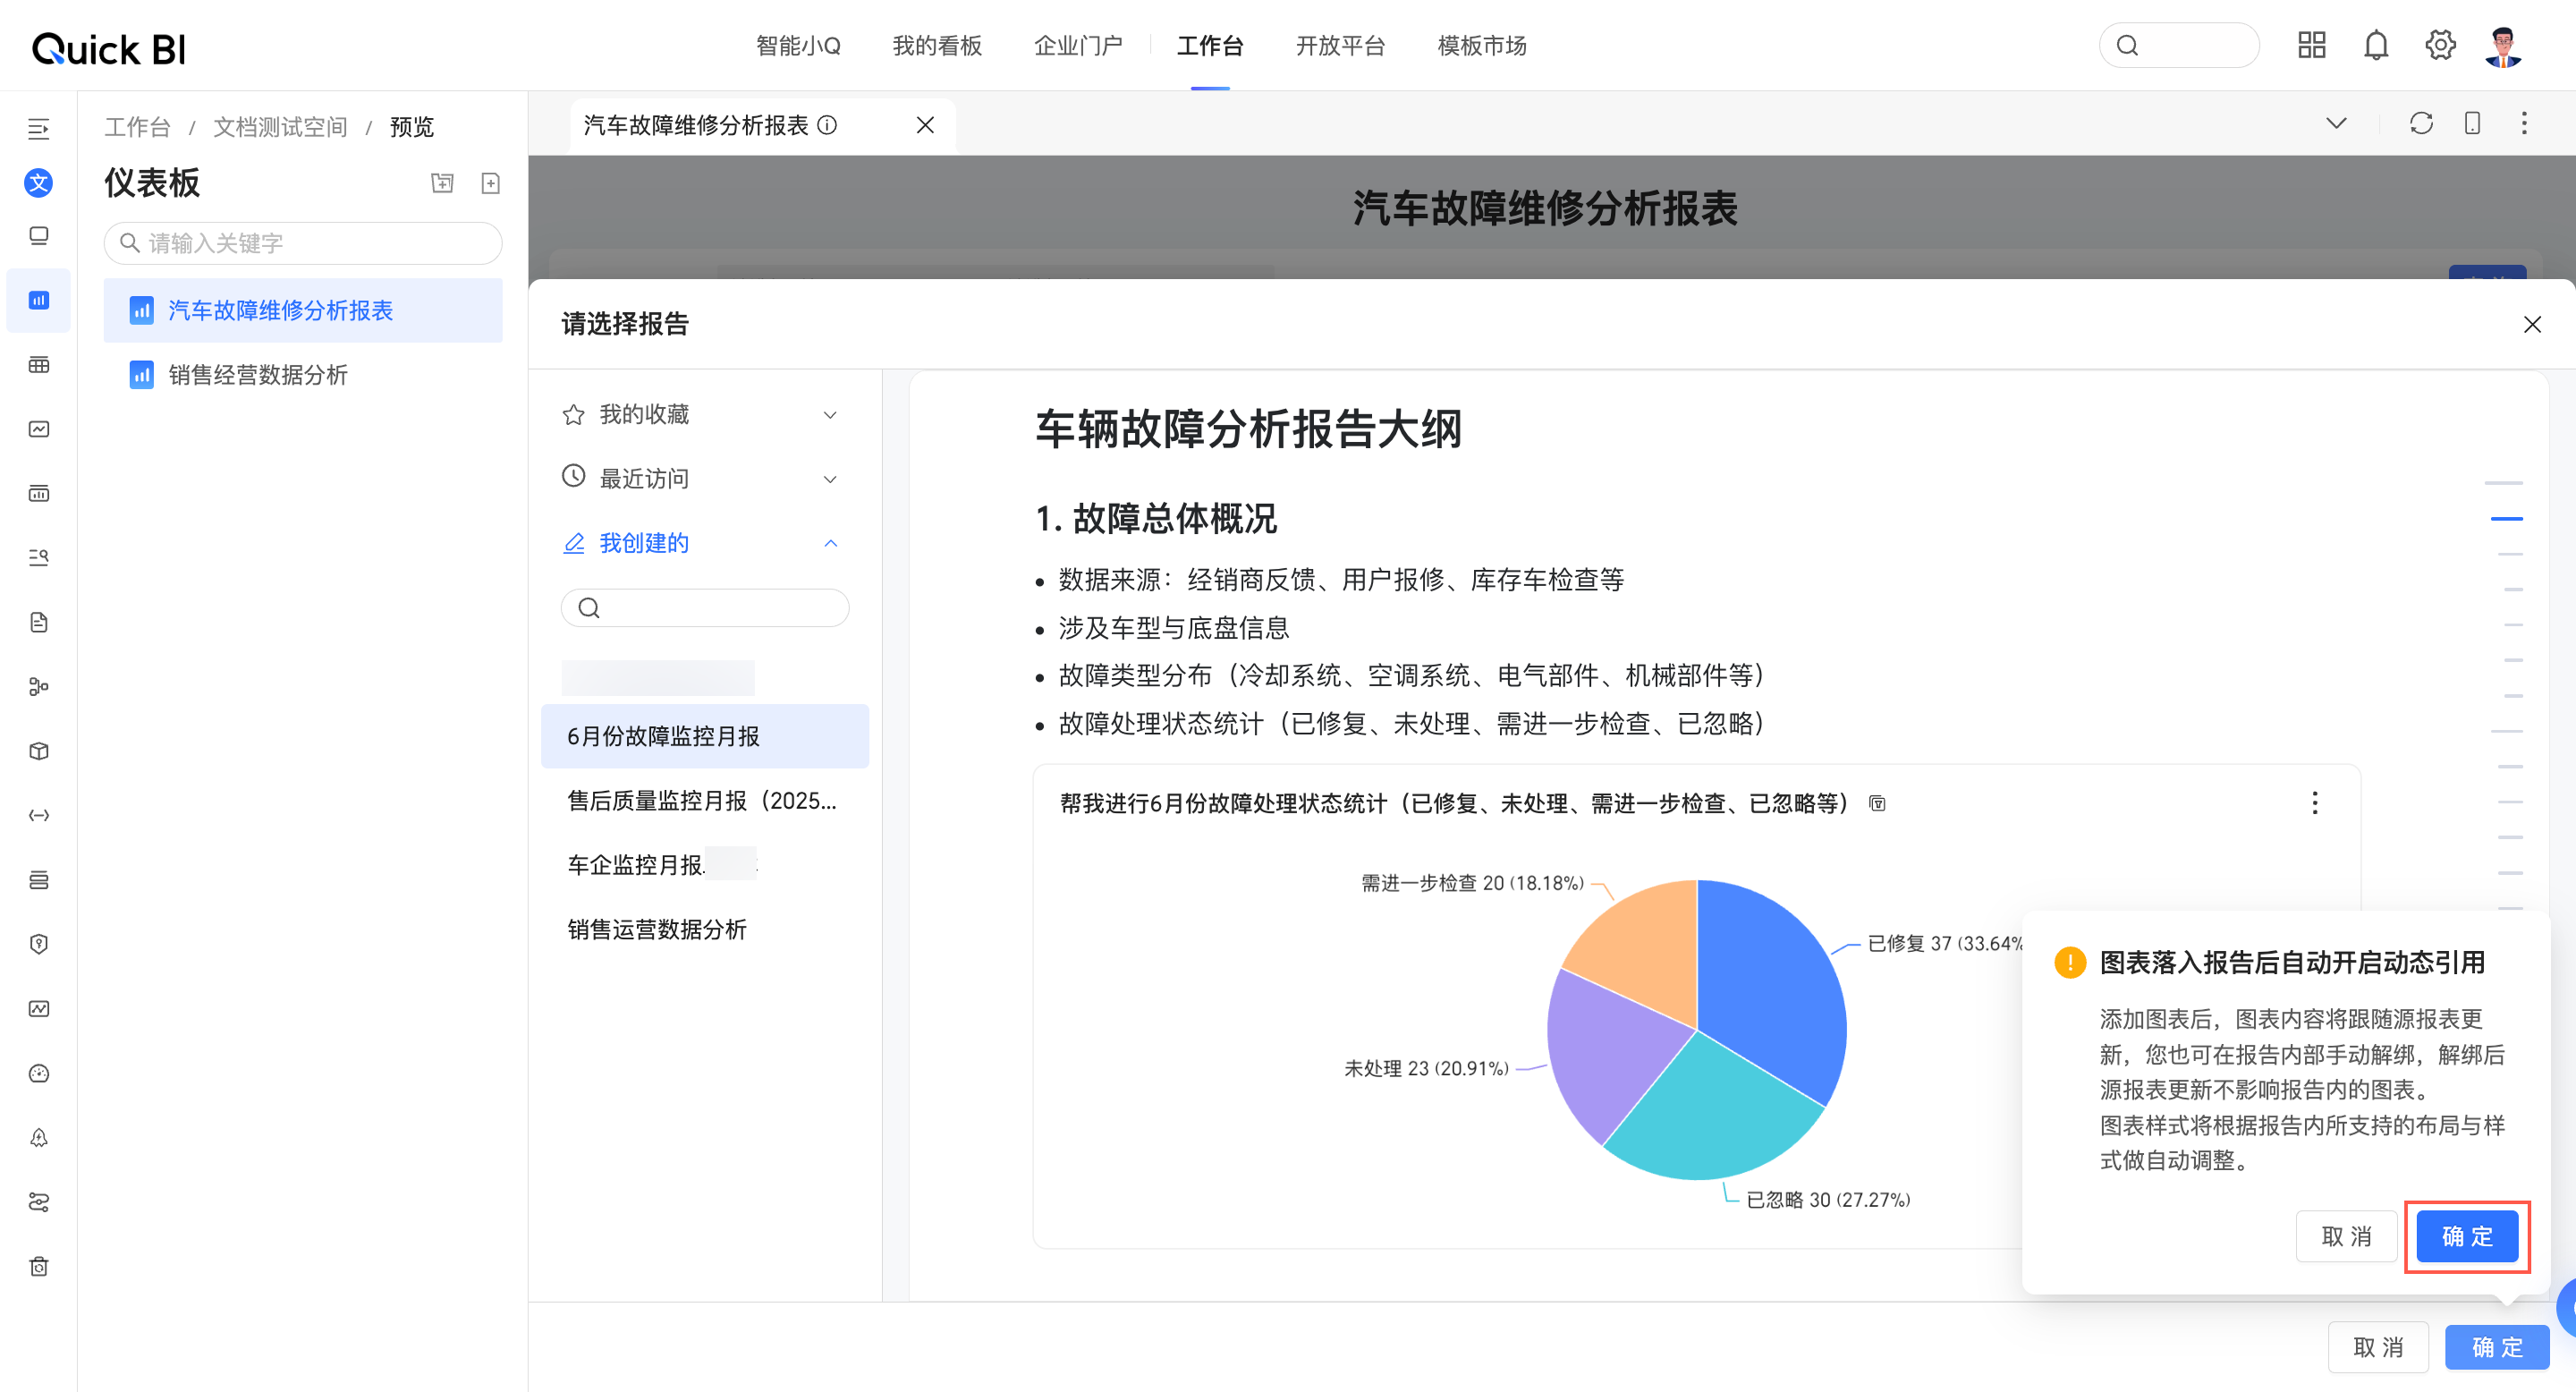Open the workspace avatar icon in sidebar
Screen dimensions: 2576x1392
[38, 183]
